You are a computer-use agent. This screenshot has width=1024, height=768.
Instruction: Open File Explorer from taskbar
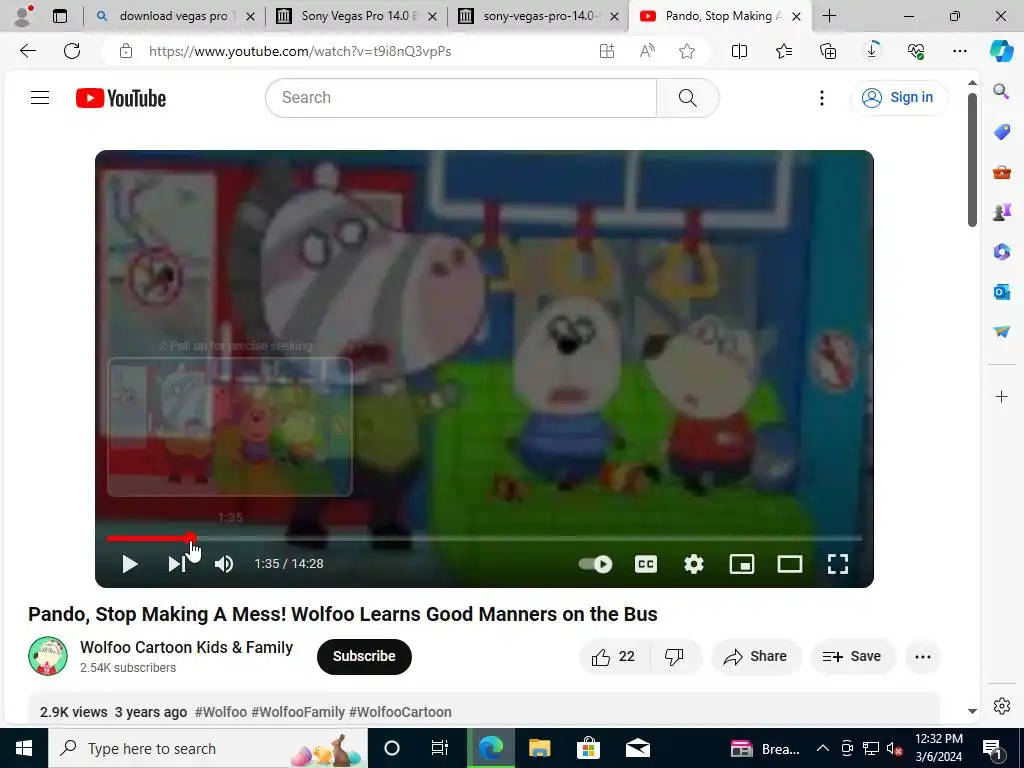pos(539,748)
